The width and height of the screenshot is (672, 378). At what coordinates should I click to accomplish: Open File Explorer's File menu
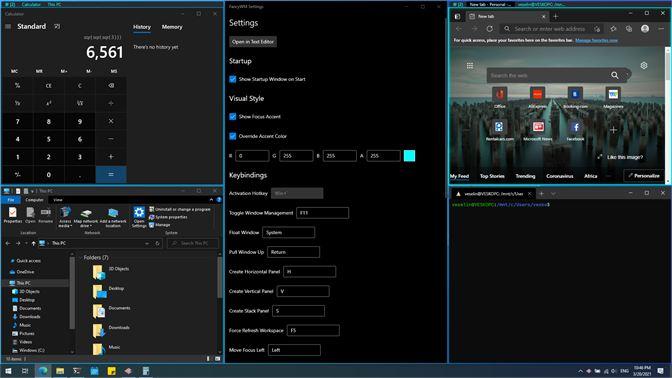11,200
